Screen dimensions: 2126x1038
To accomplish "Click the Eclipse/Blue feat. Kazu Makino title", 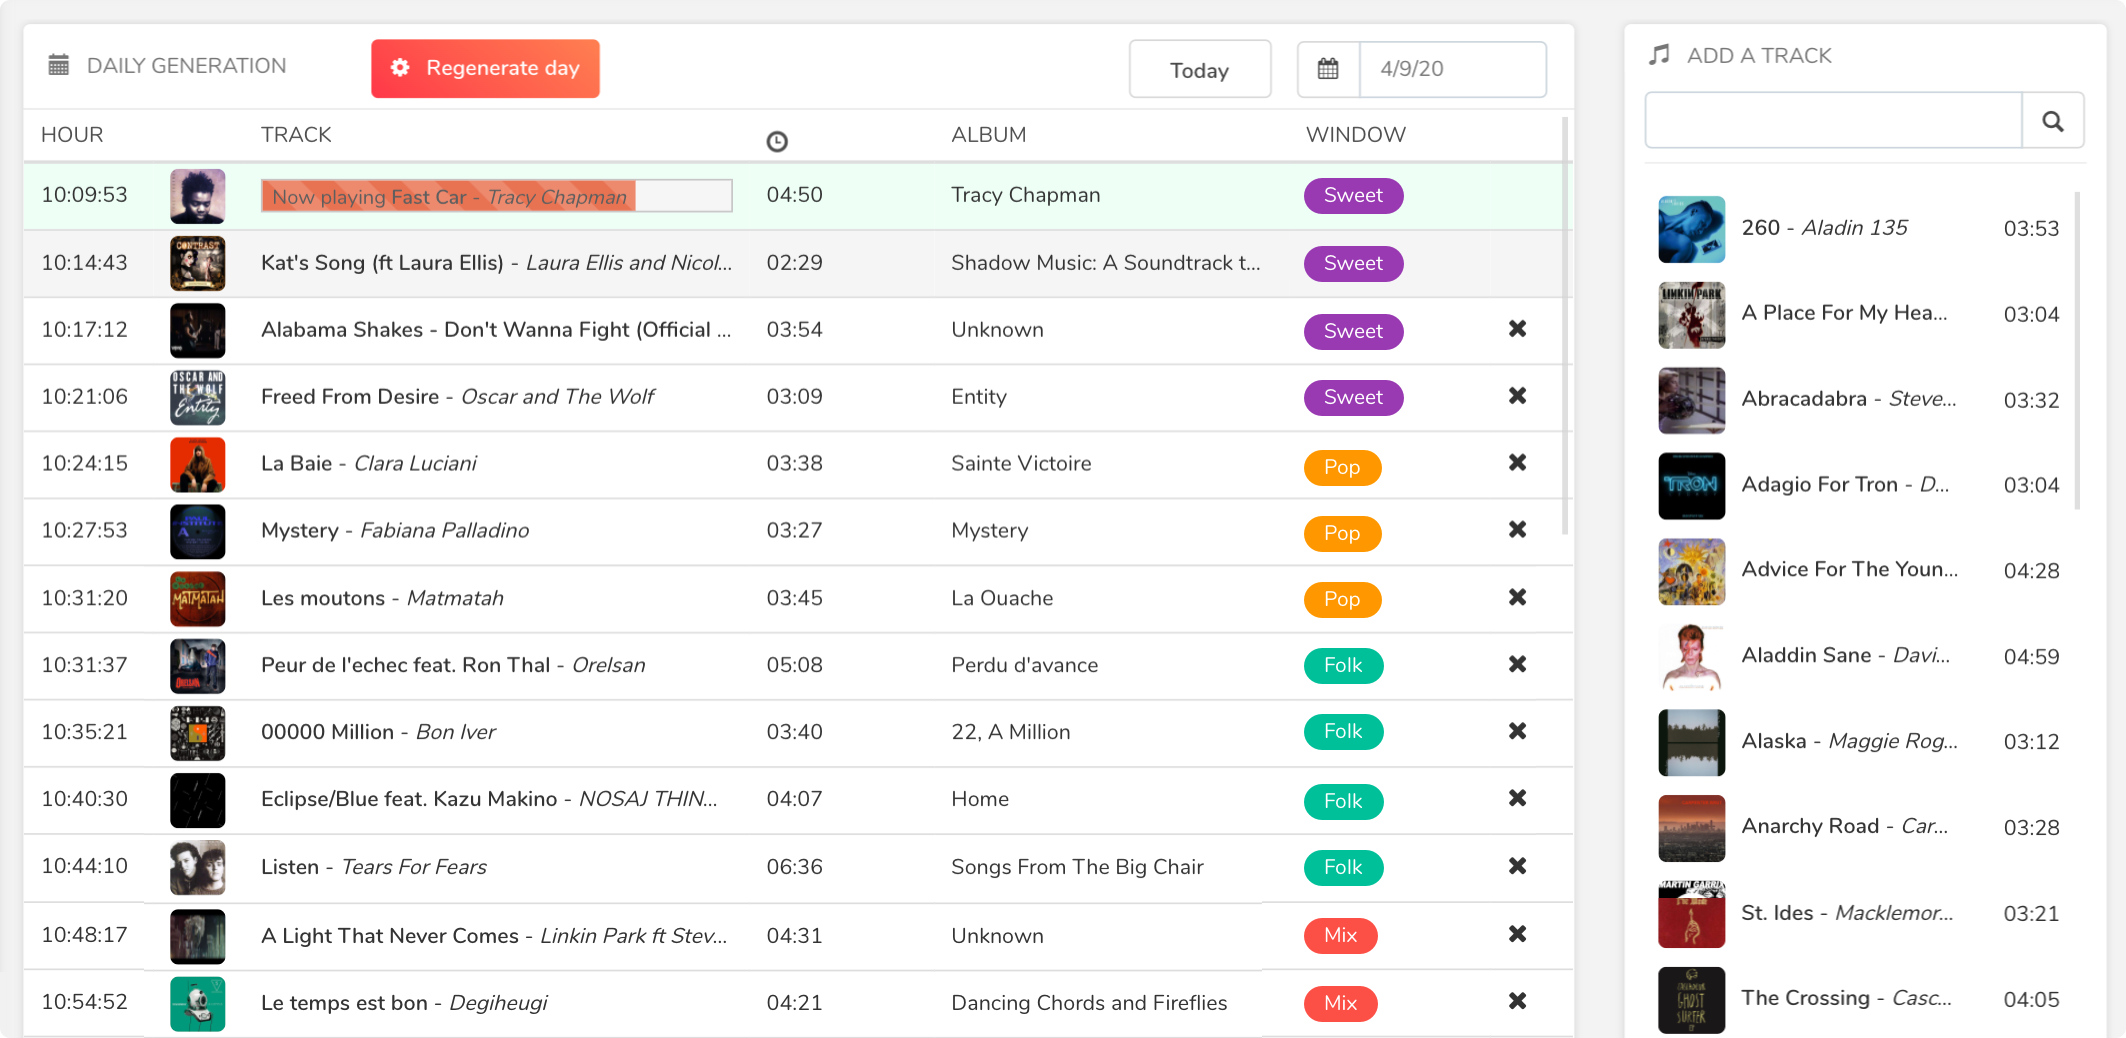I will click(409, 799).
